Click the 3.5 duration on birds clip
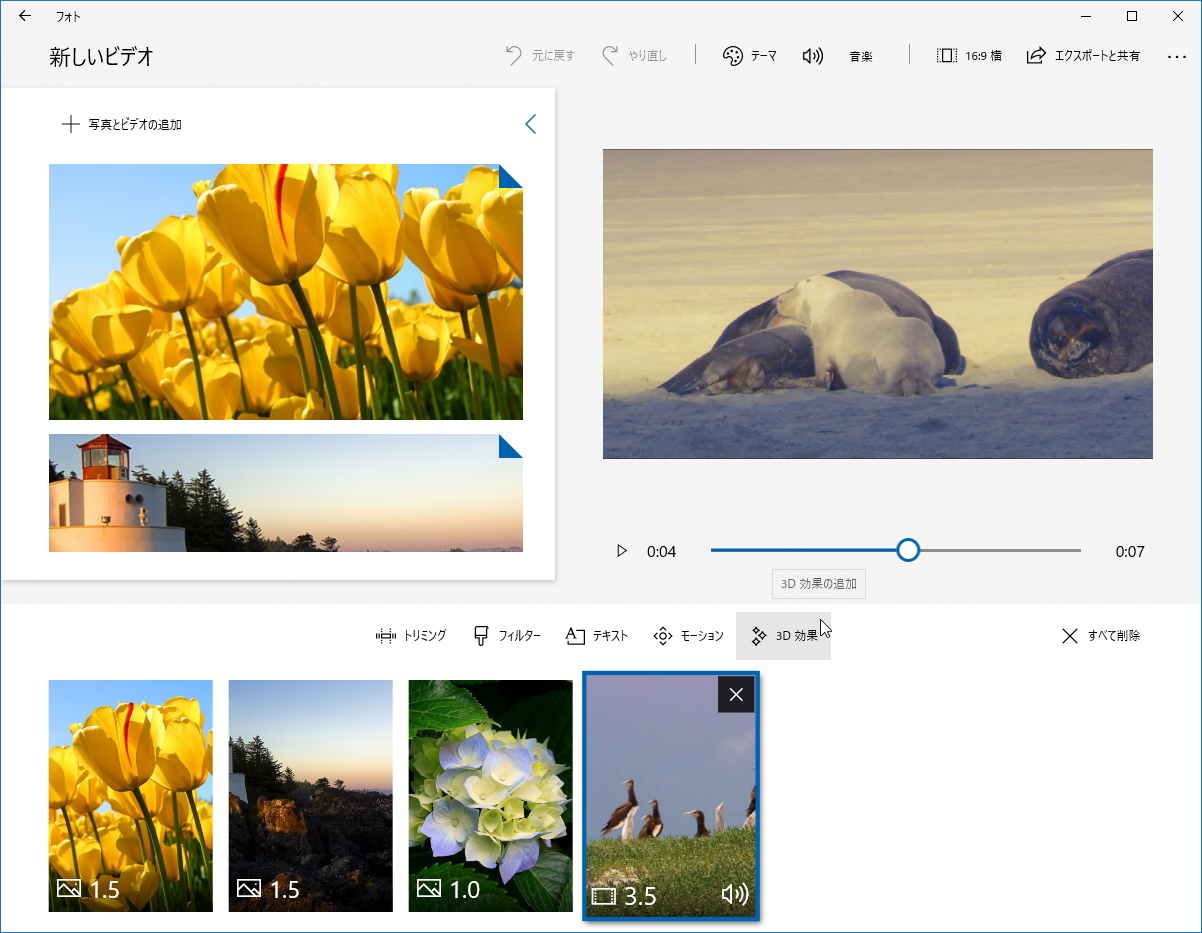The height and width of the screenshot is (933, 1202). tap(640, 896)
